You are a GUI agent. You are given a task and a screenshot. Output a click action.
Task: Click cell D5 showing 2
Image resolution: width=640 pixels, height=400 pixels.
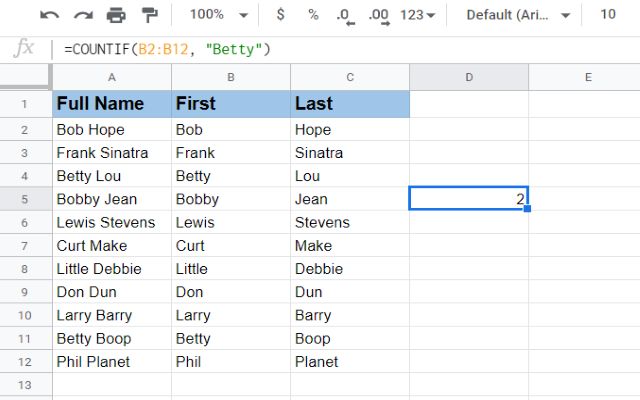468,199
